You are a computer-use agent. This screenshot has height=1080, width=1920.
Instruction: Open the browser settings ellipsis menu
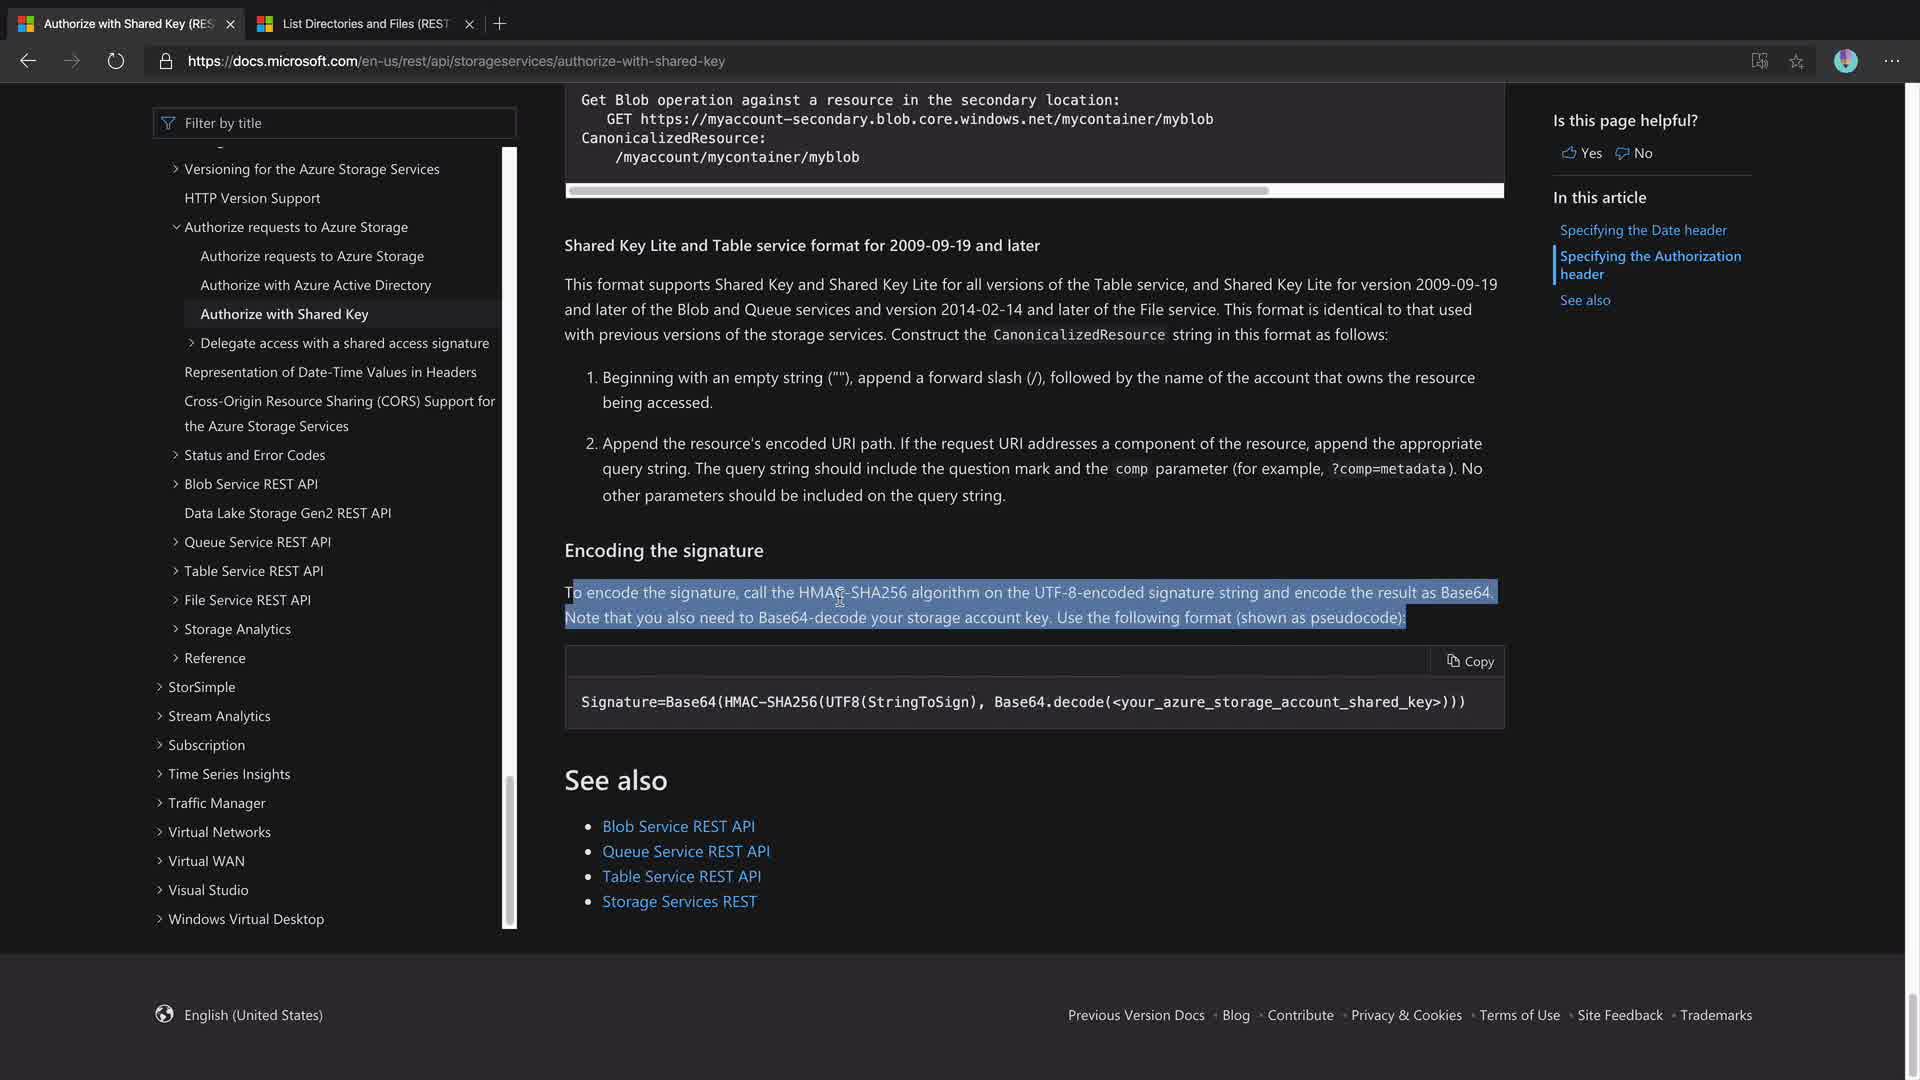tap(1891, 61)
